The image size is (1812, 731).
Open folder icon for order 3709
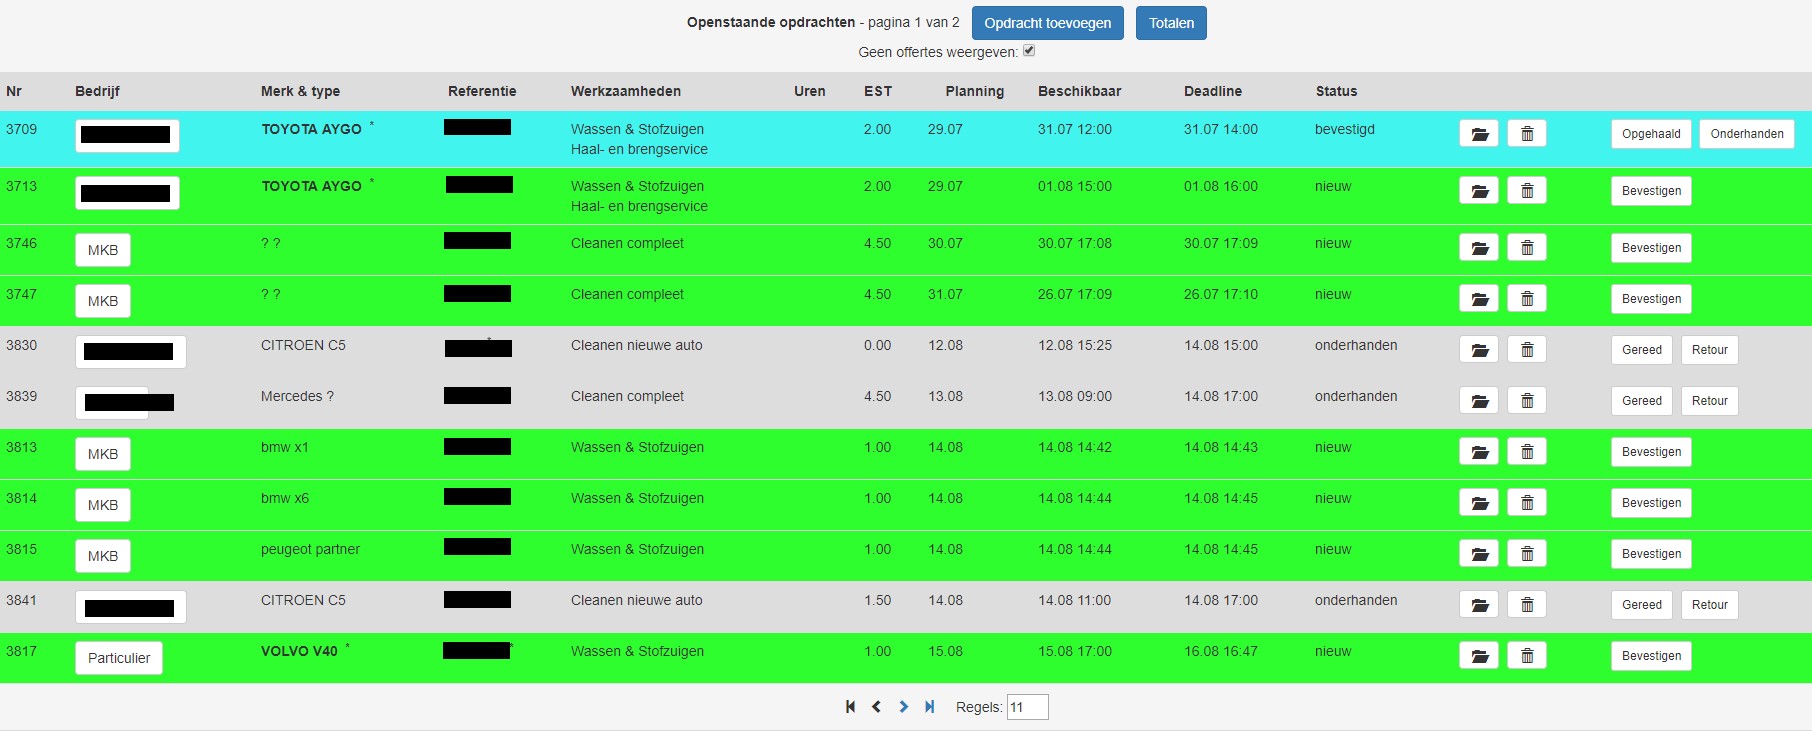[x=1479, y=134]
